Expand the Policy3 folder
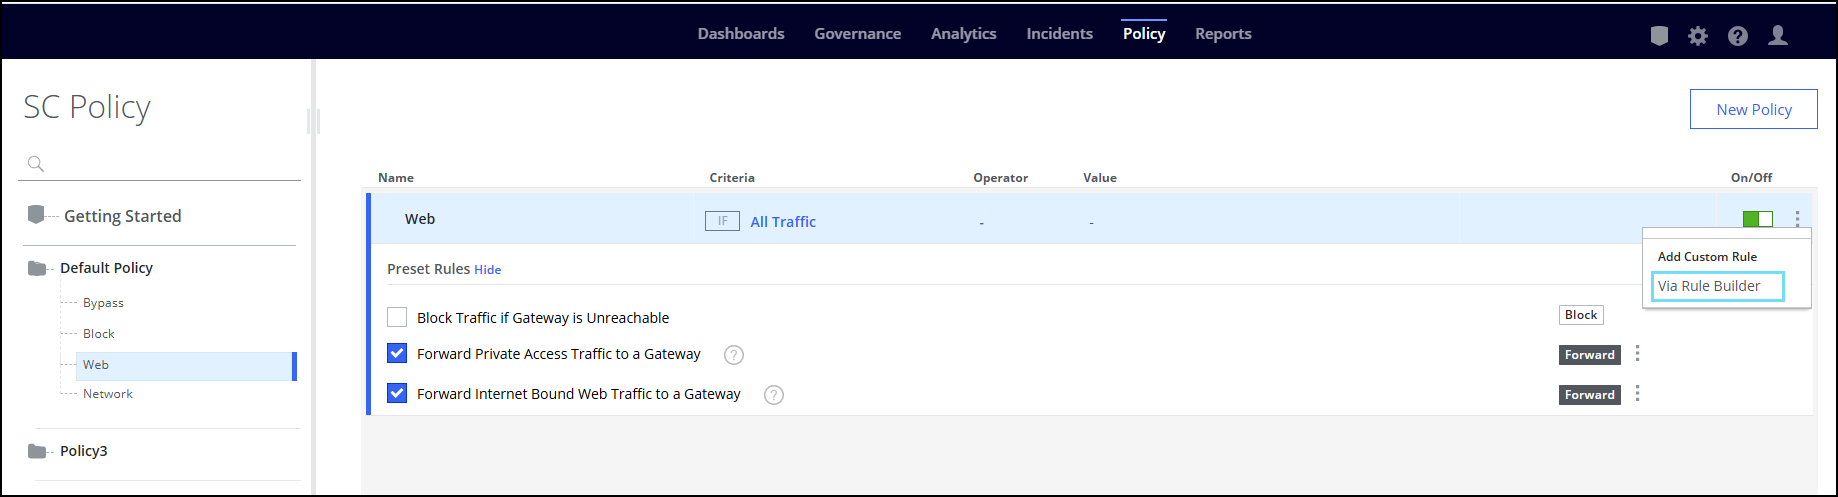This screenshot has height=497, width=1838. pos(38,451)
